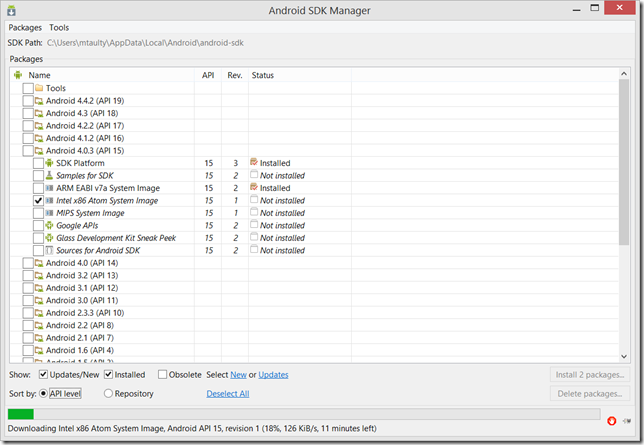Select the Repository sort radio button
The width and height of the screenshot is (644, 445).
coord(108,393)
